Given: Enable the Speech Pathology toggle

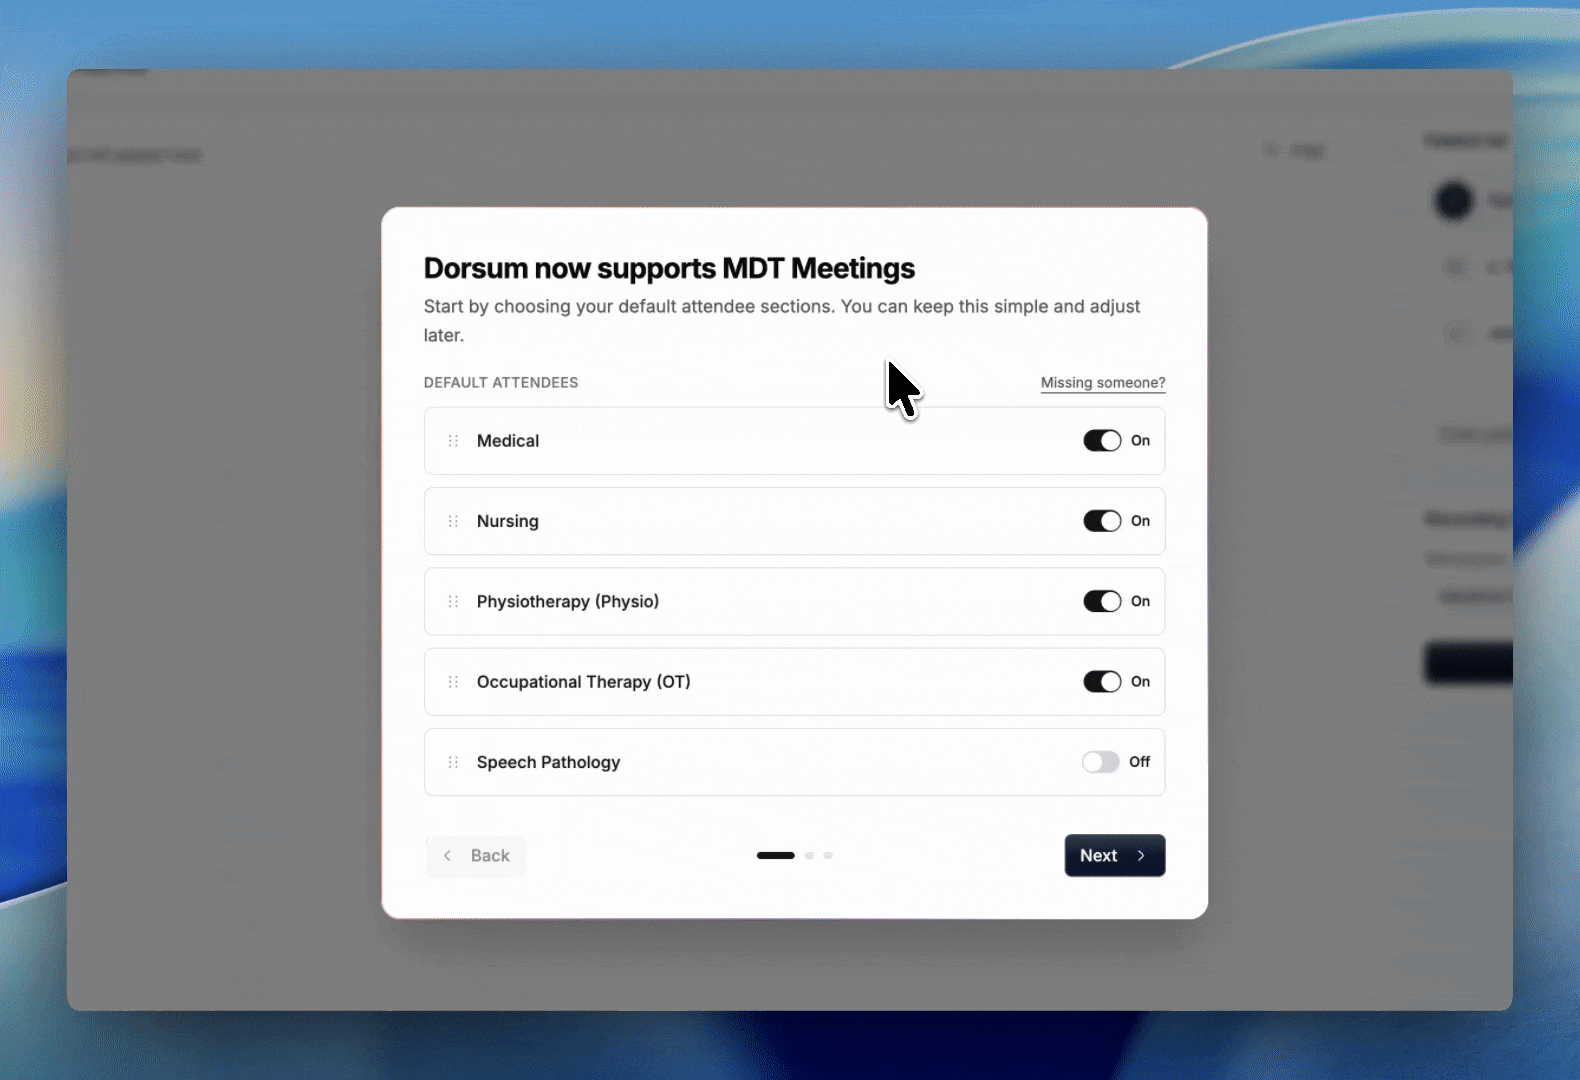Looking at the screenshot, I should 1101,762.
